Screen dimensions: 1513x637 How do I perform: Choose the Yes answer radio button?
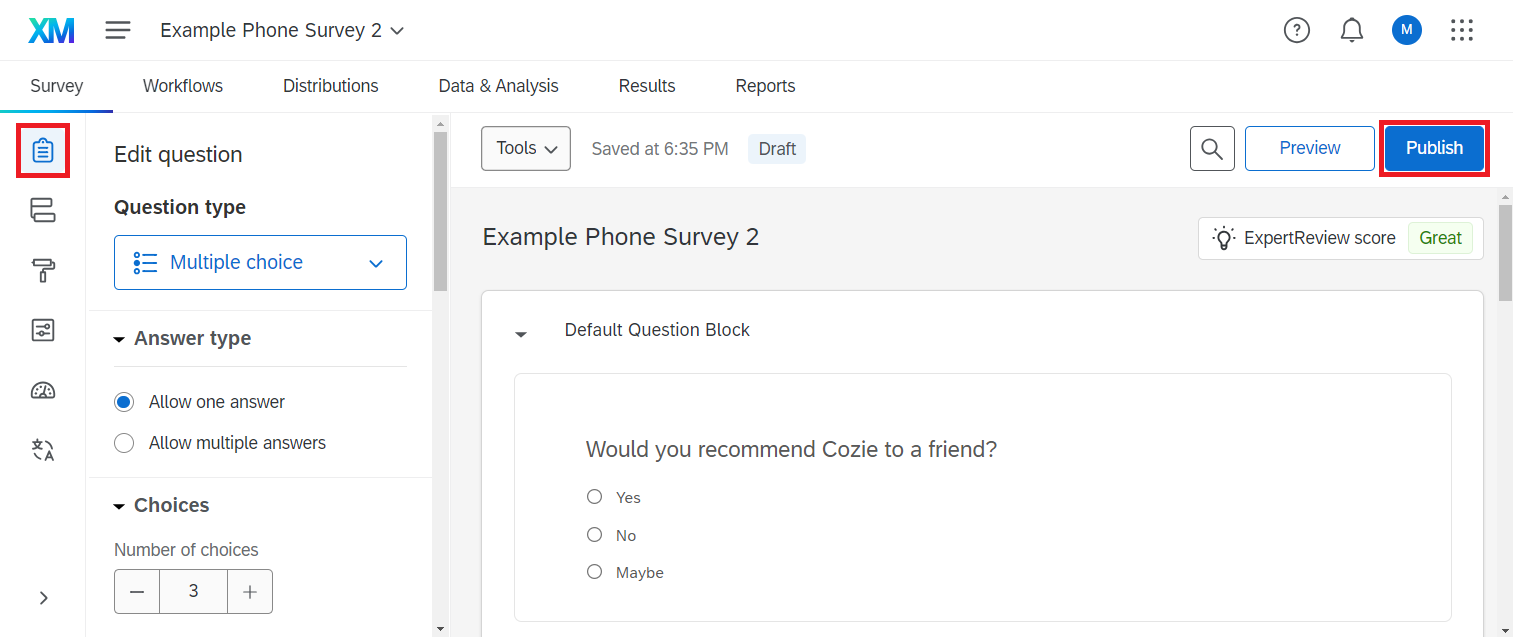pos(595,497)
